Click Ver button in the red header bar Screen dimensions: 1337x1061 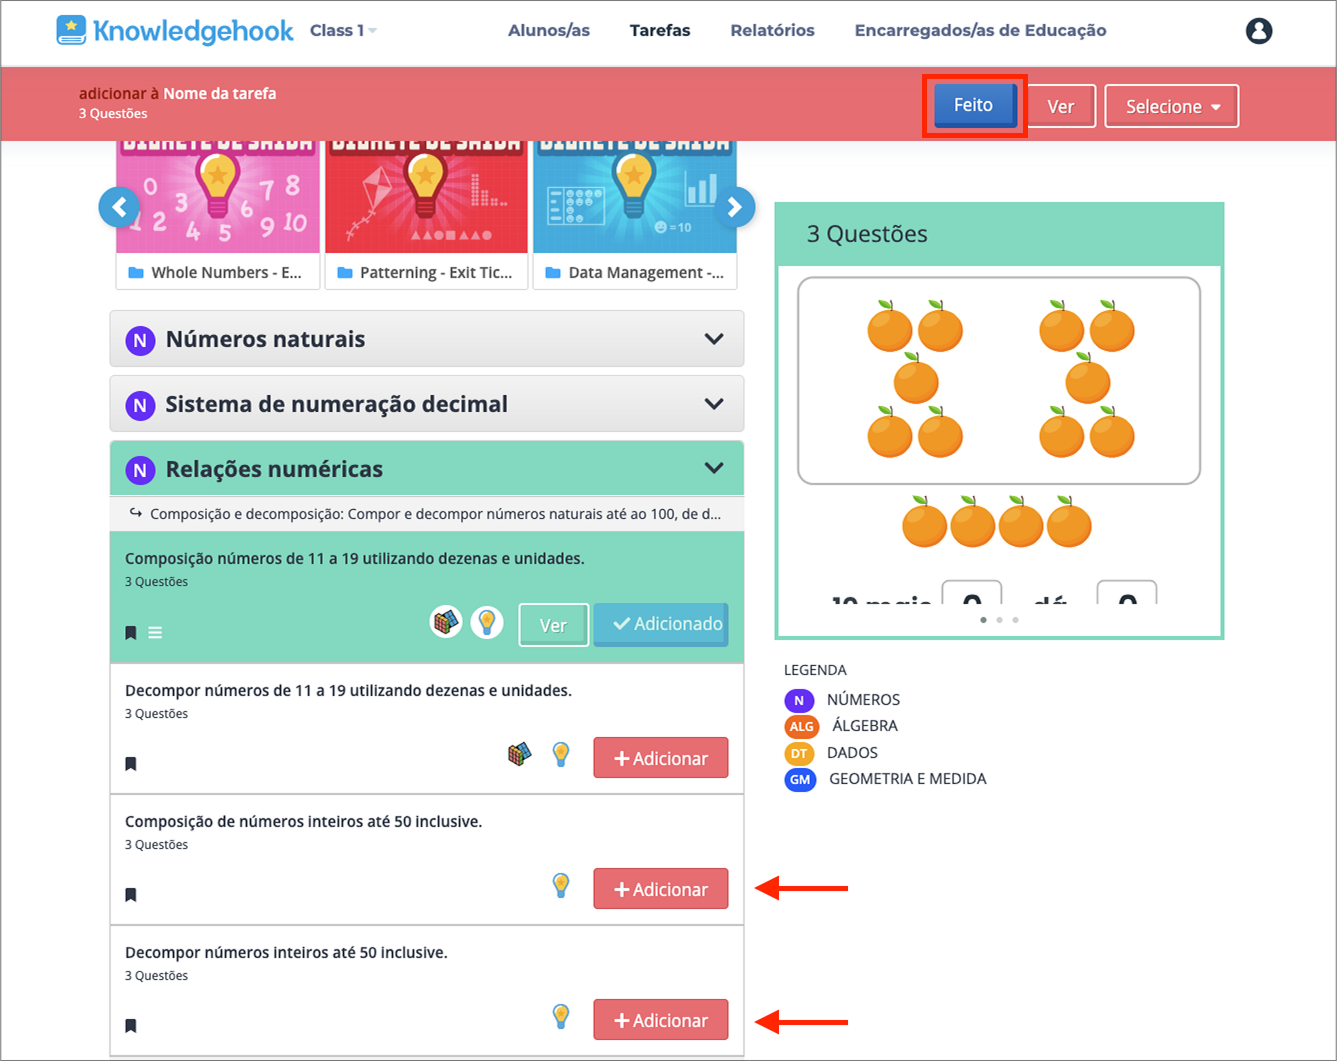click(1060, 106)
